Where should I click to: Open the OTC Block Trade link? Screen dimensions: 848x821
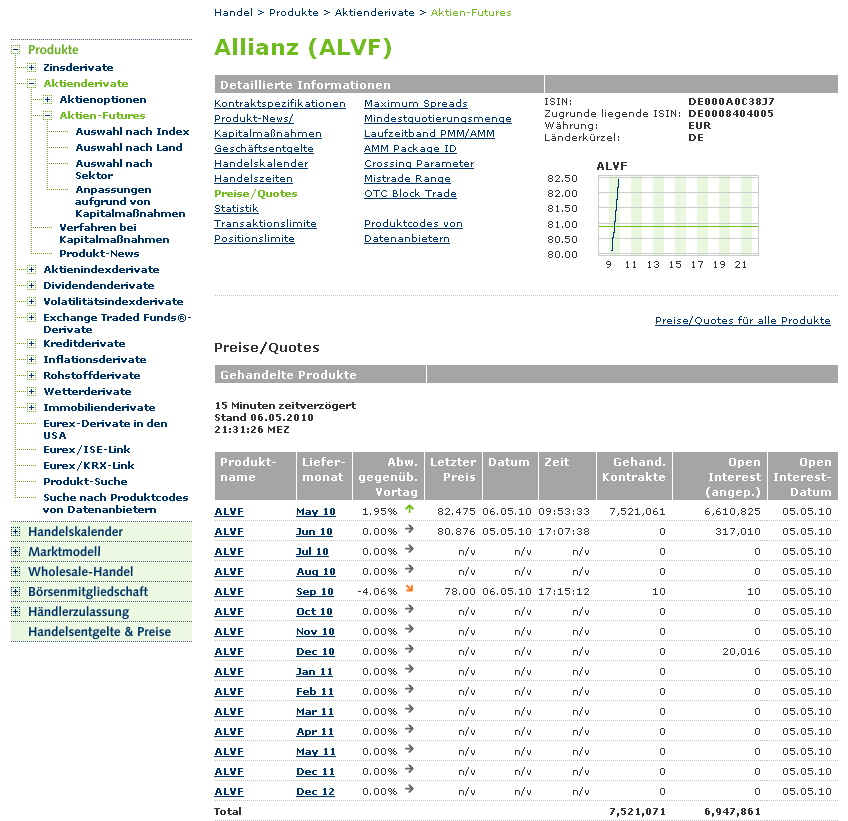[x=410, y=194]
